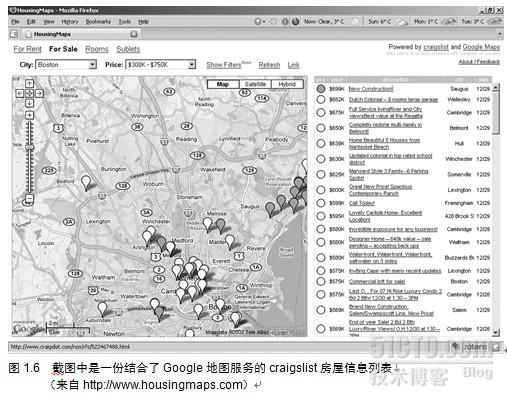507x400 pixels.
Task: Open the File menu
Action: click(15, 22)
